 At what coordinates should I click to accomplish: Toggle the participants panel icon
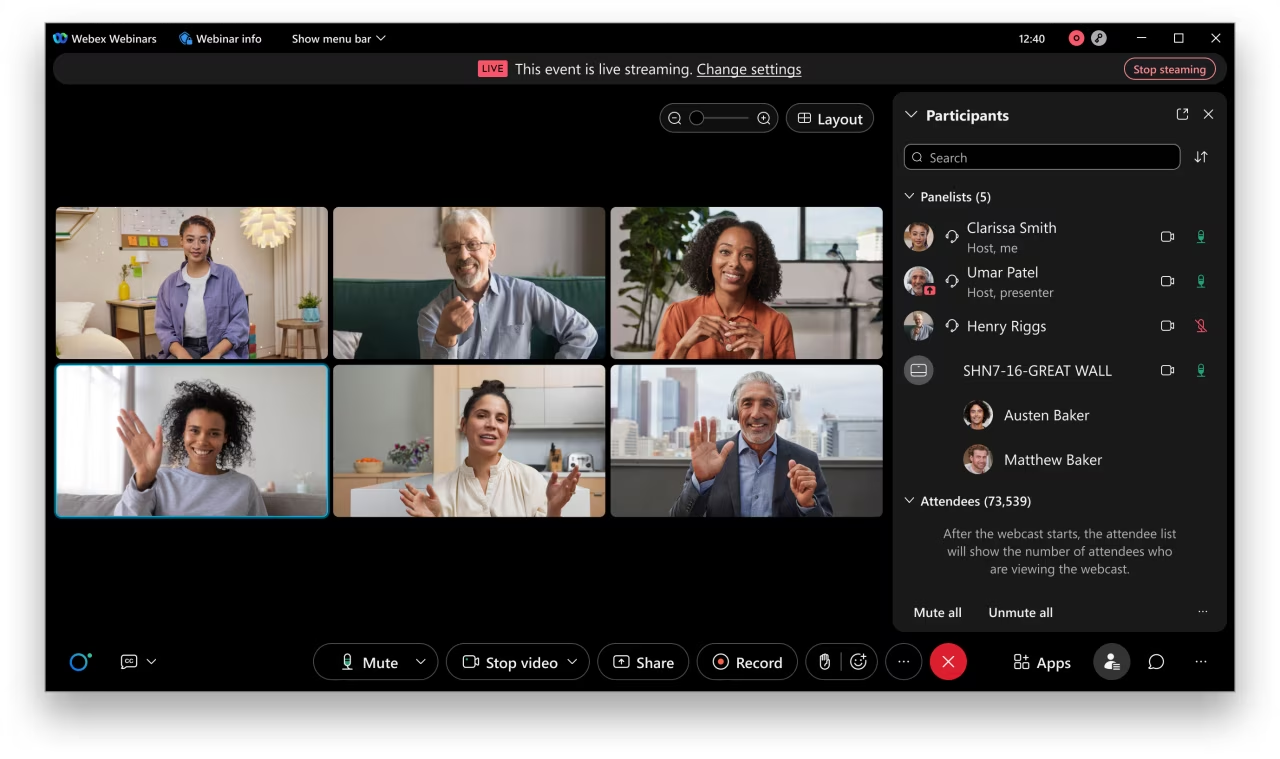(1111, 662)
